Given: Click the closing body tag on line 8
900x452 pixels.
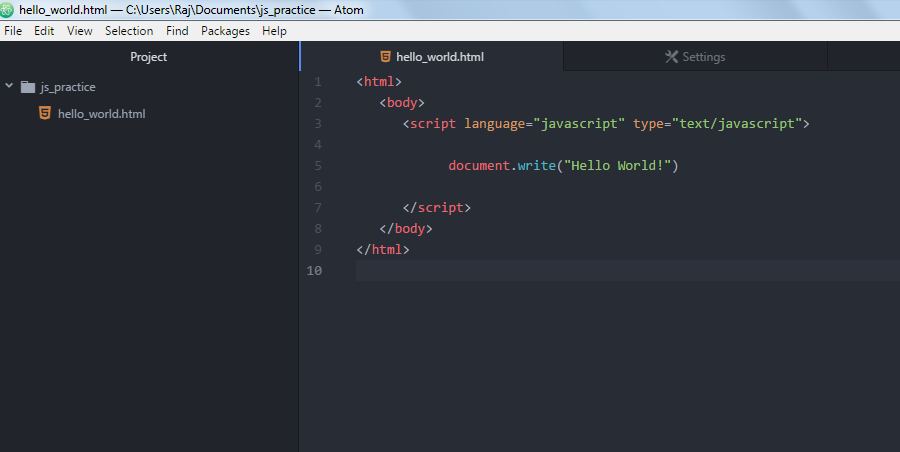Looking at the screenshot, I should point(406,229).
